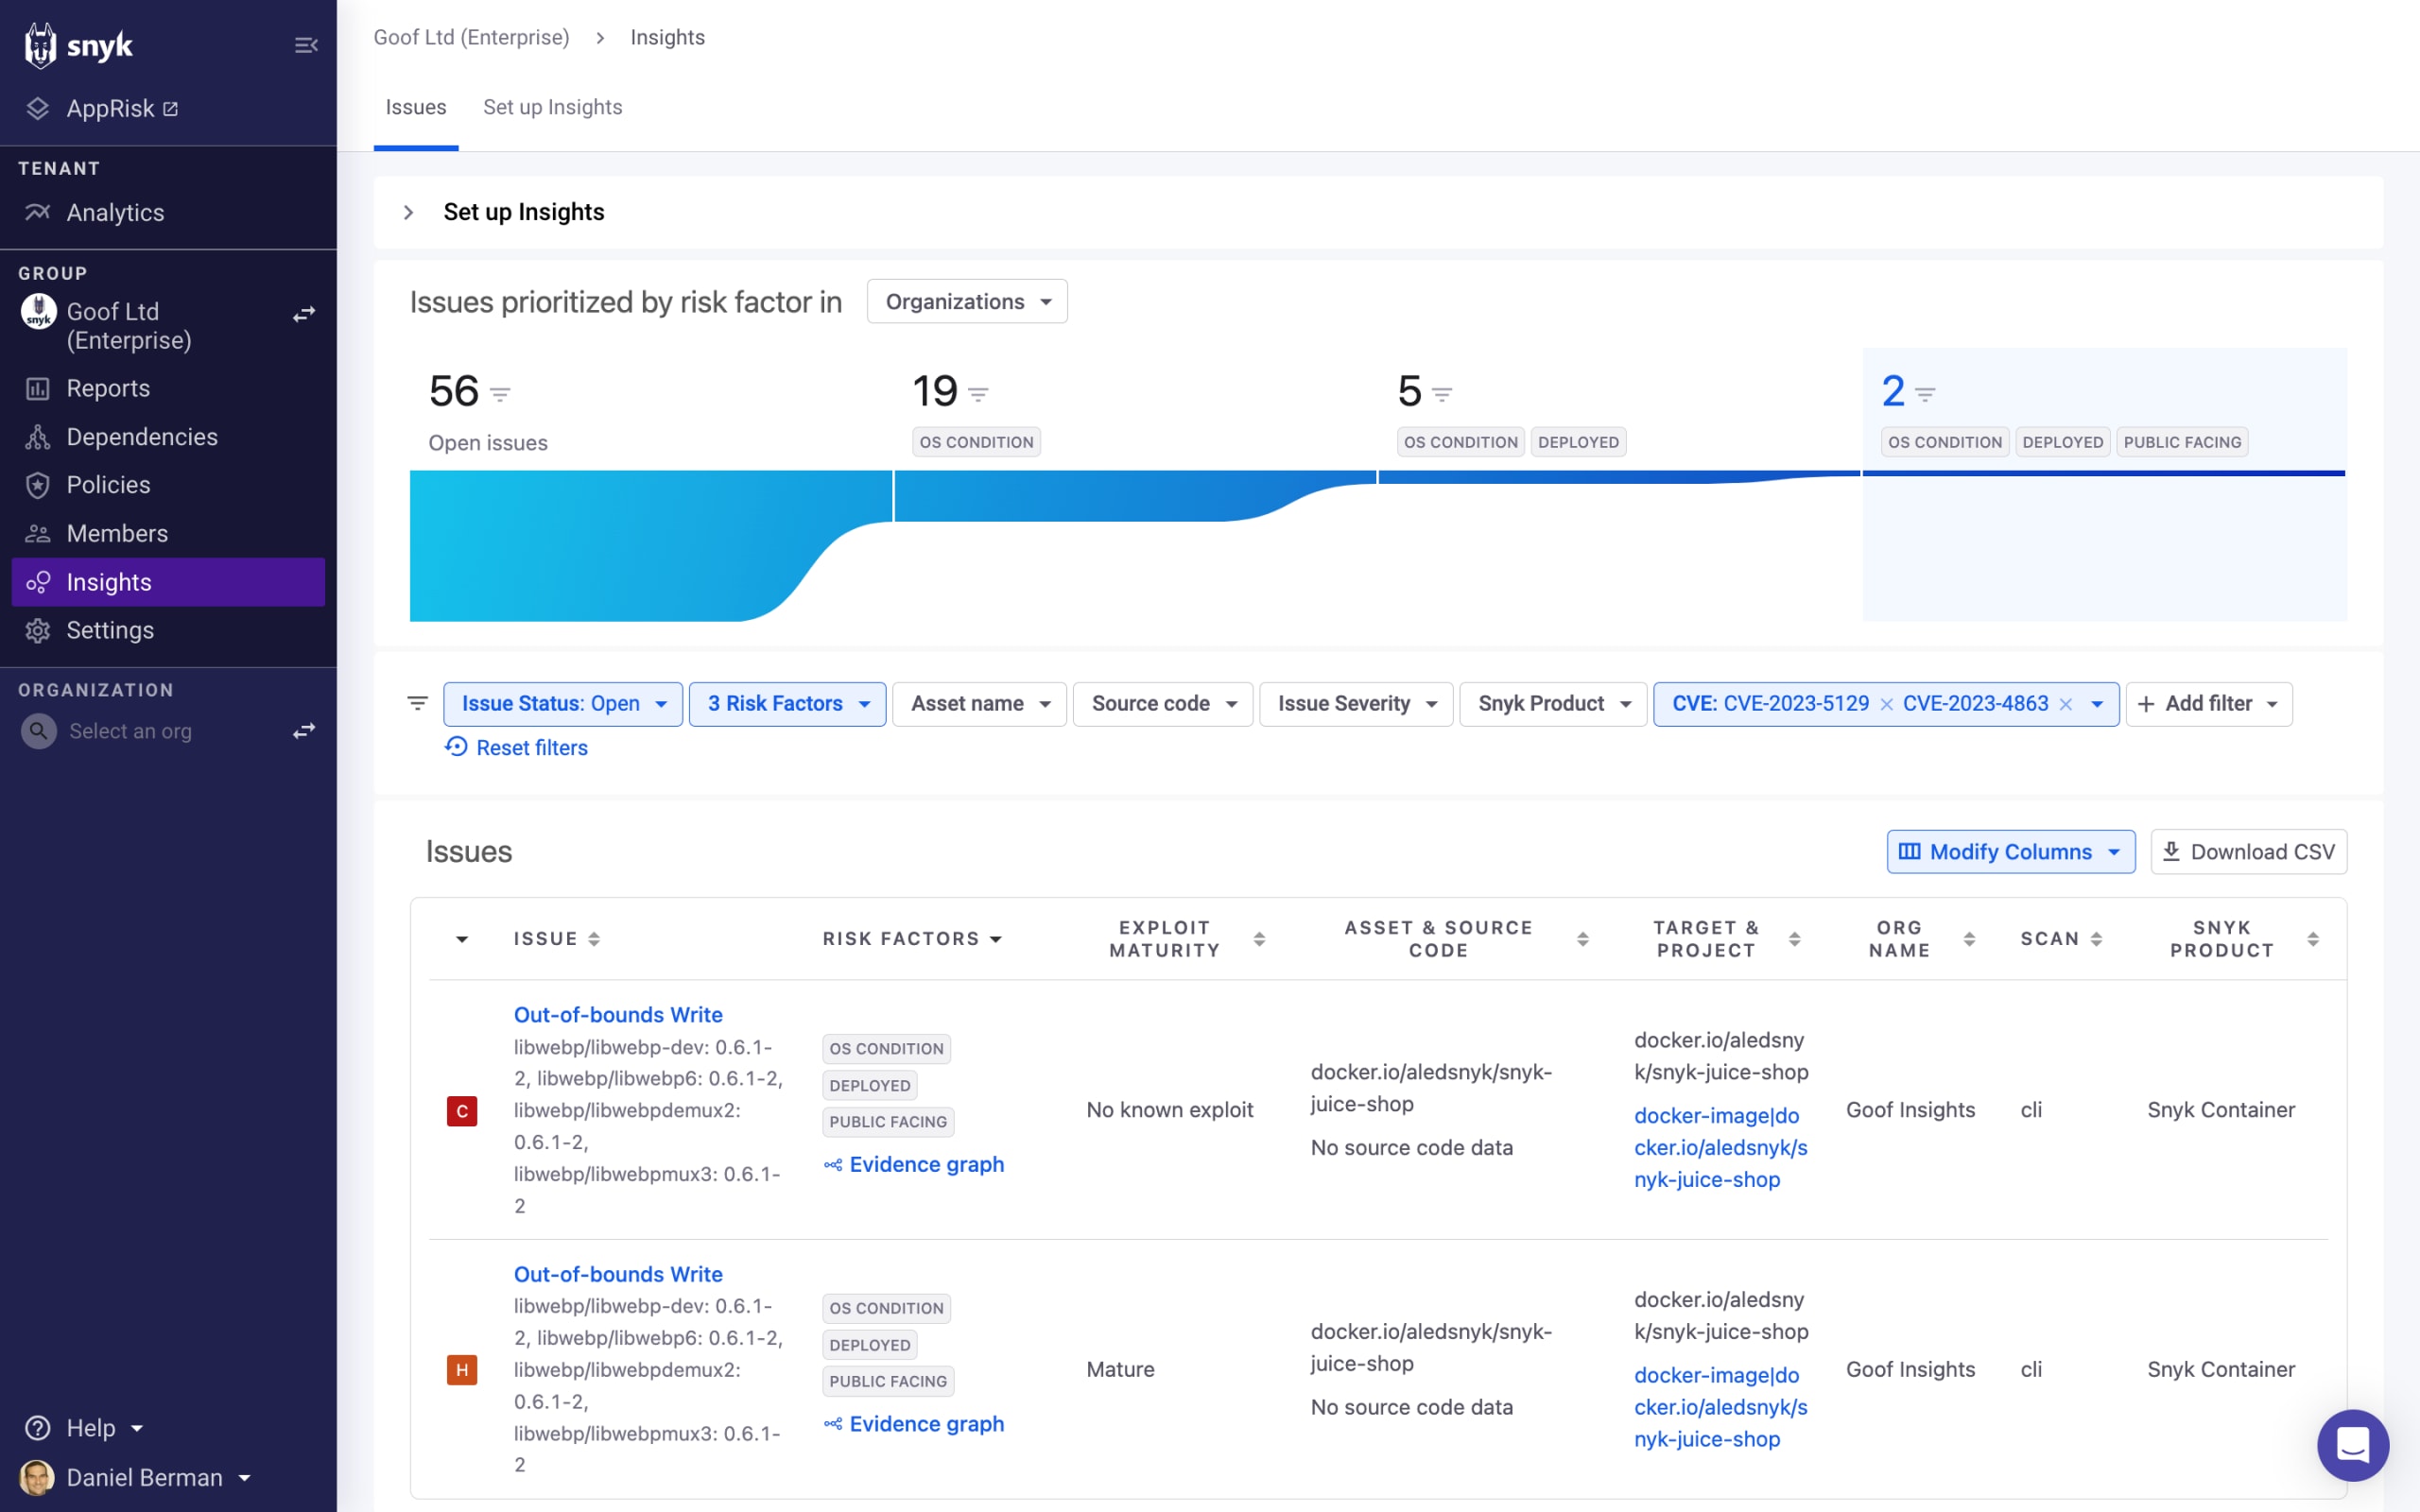This screenshot has width=2420, height=1512.
Task: Open the Dependencies page
Action: coord(142,437)
